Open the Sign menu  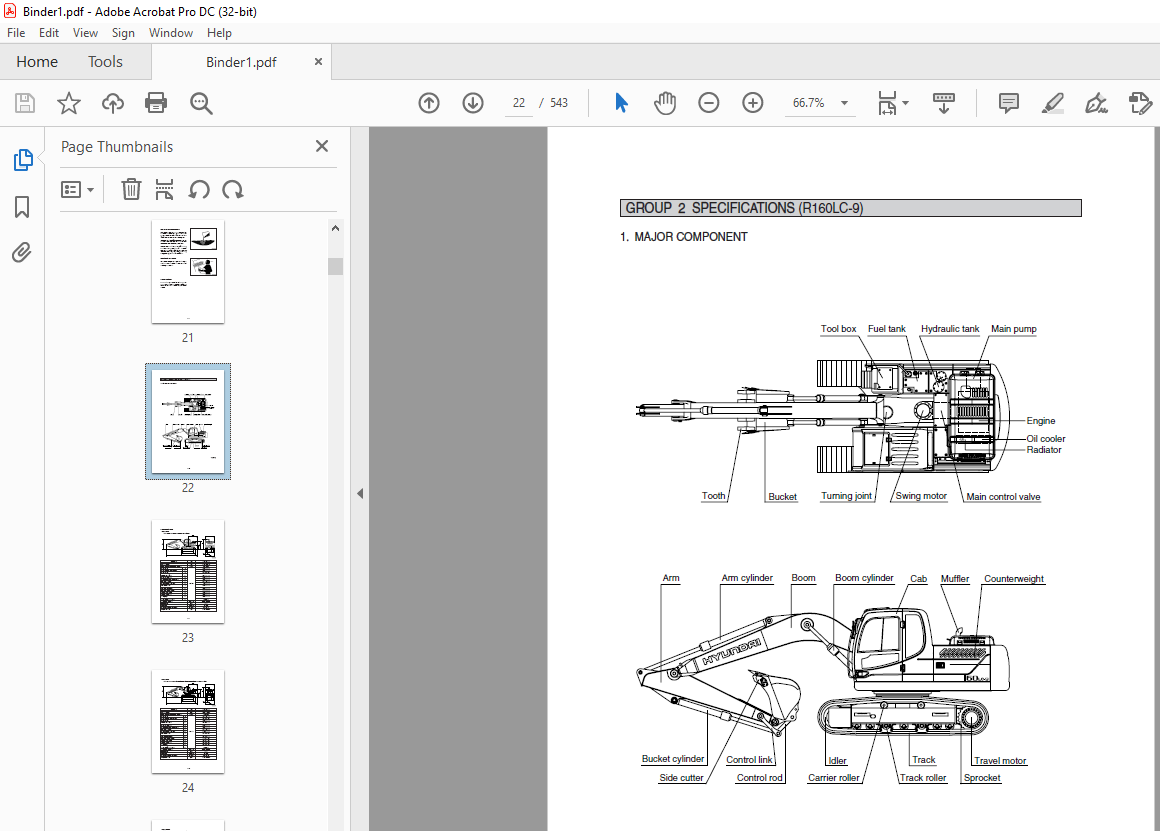click(x=124, y=33)
